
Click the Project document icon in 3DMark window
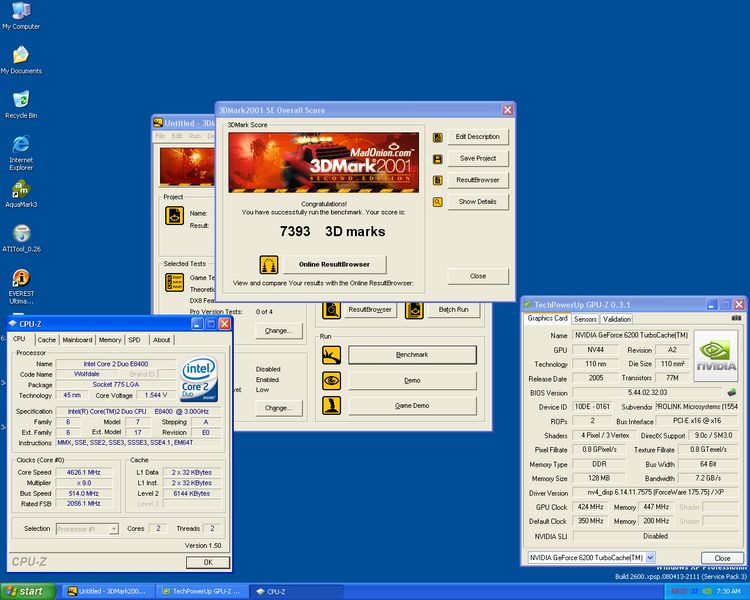[175, 215]
